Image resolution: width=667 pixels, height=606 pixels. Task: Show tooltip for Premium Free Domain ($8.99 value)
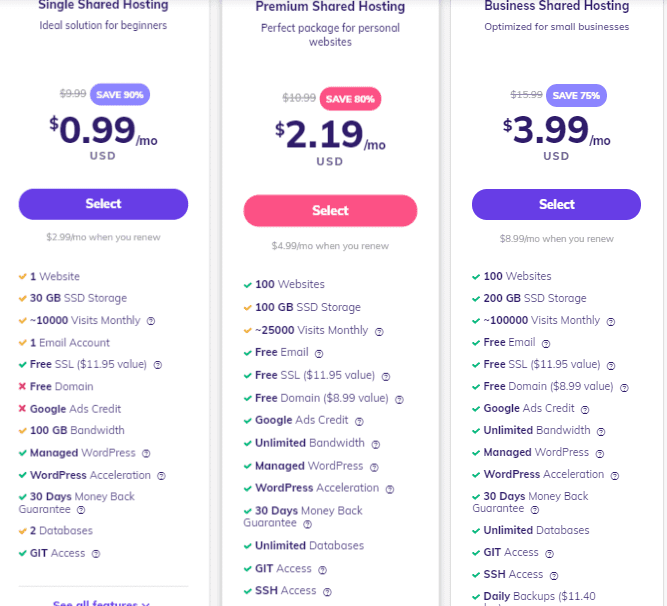(x=399, y=399)
